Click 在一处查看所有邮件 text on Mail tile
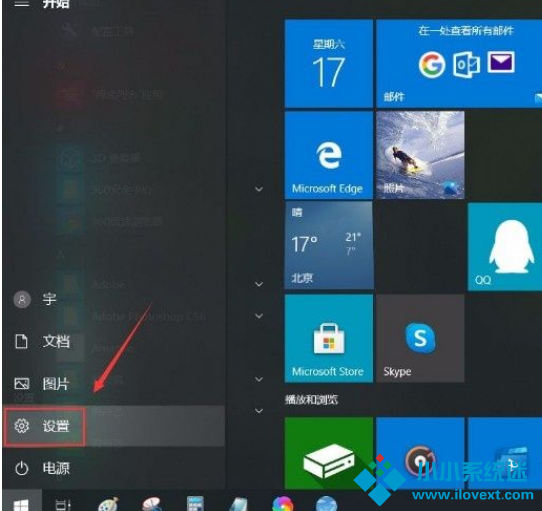Viewport: 542px width, 511px height. click(466, 31)
